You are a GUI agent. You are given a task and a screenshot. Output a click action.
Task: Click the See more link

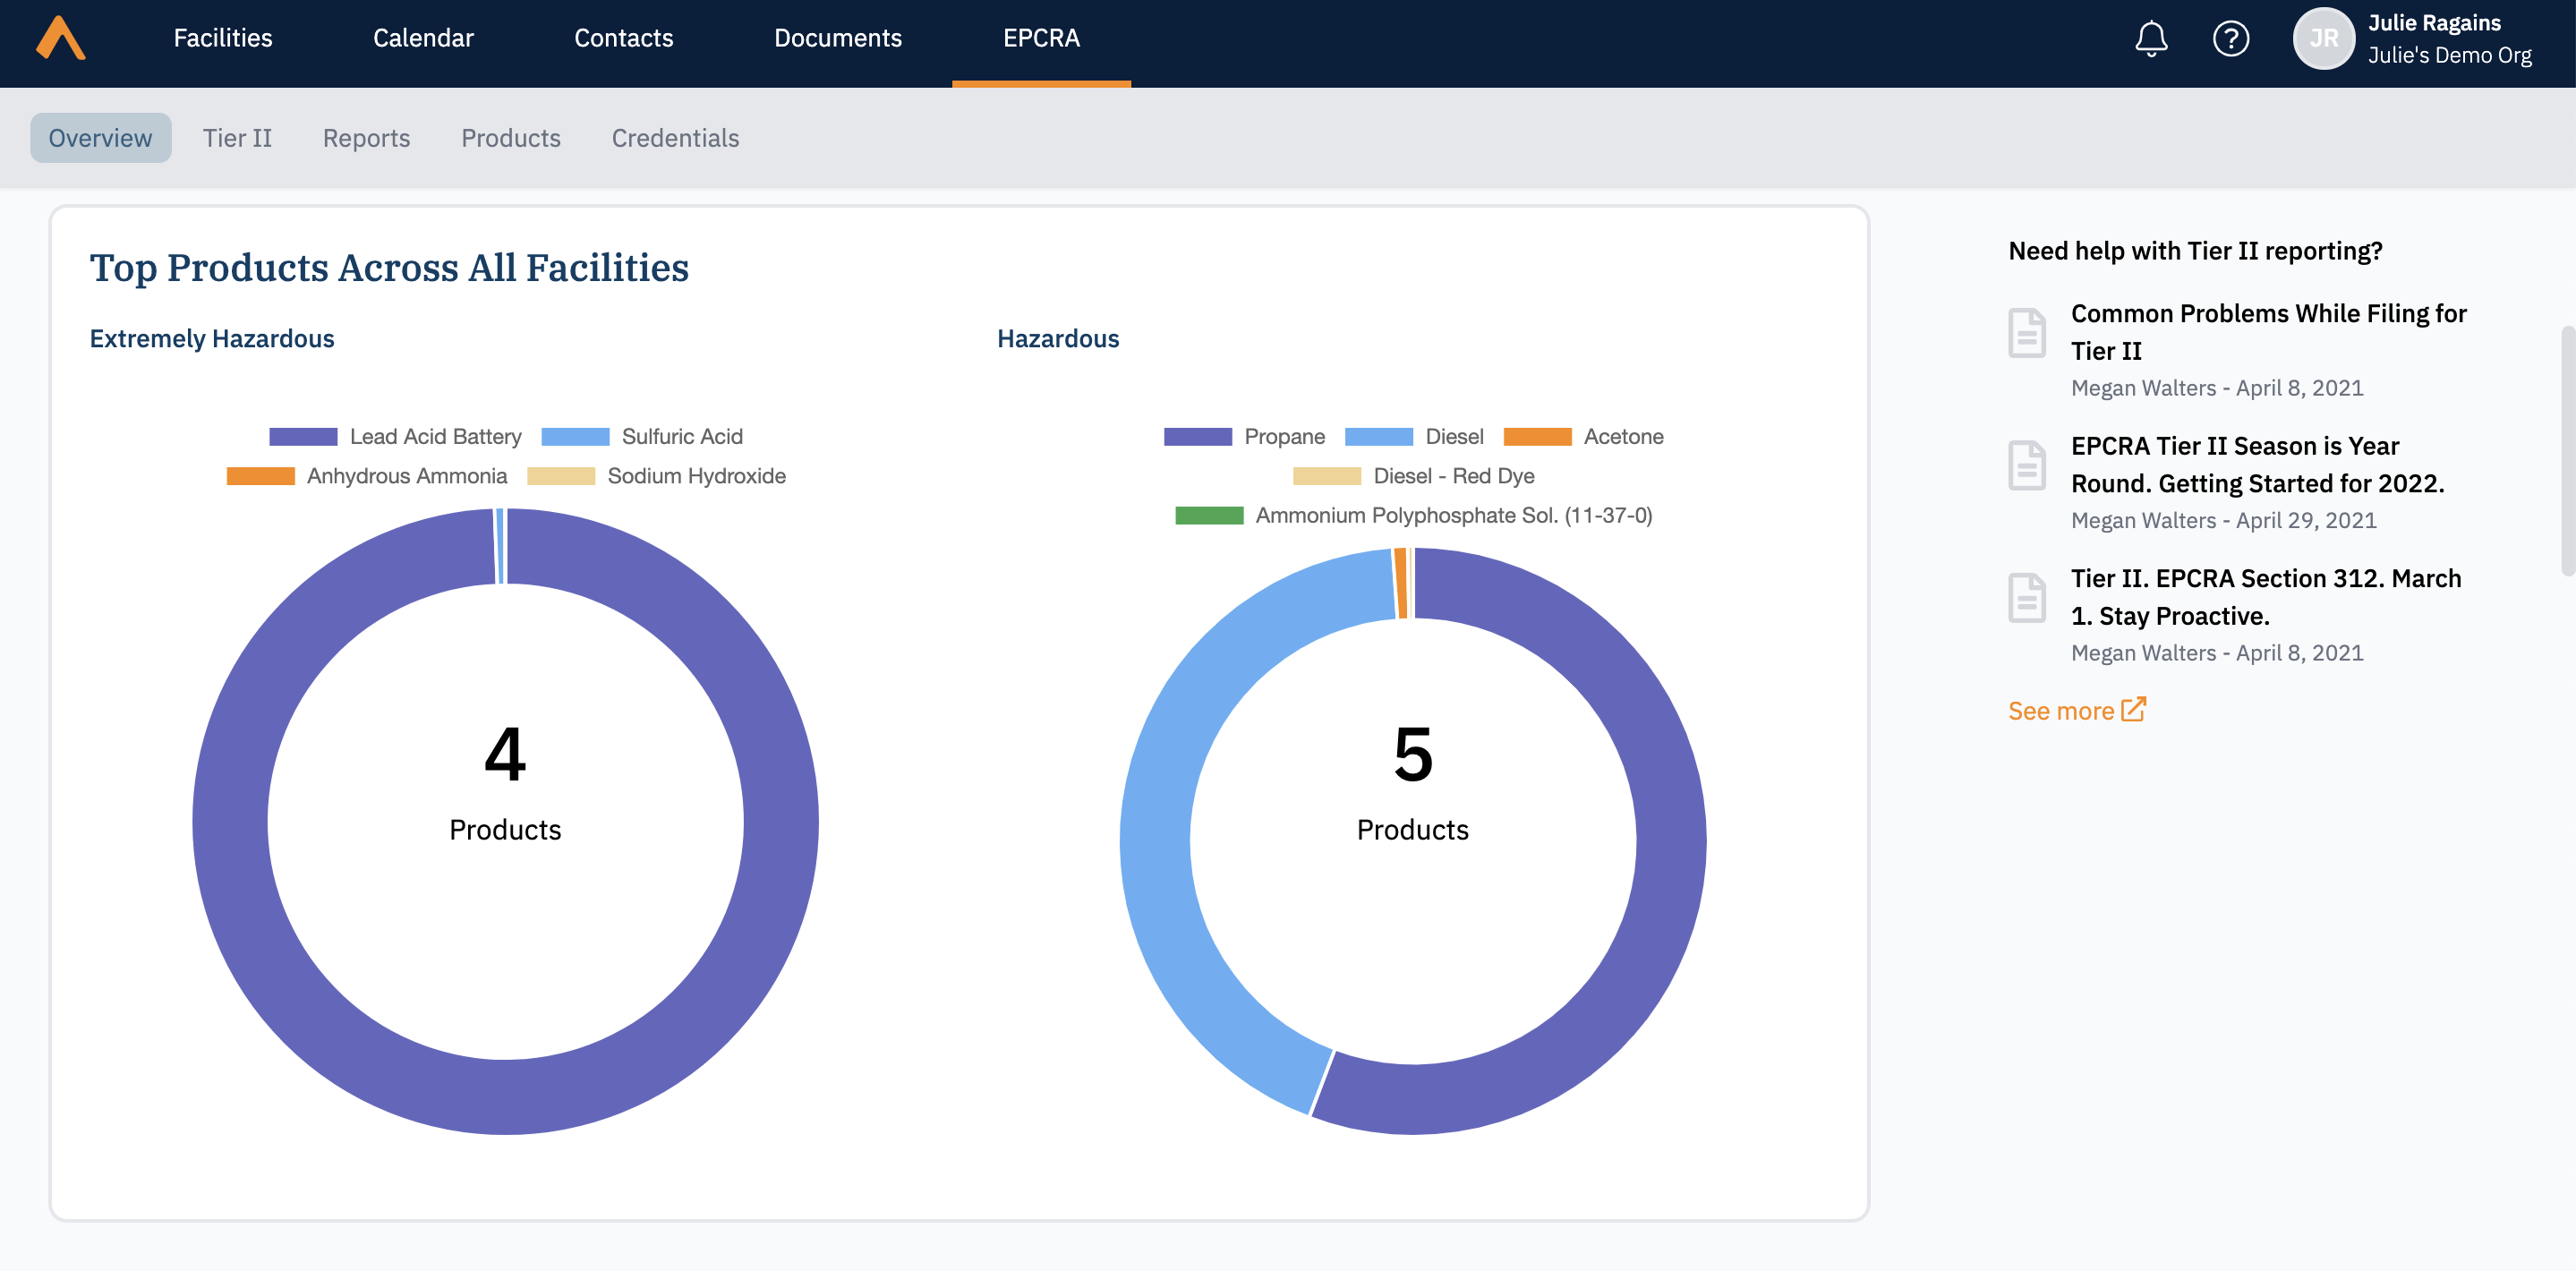pos(2061,709)
